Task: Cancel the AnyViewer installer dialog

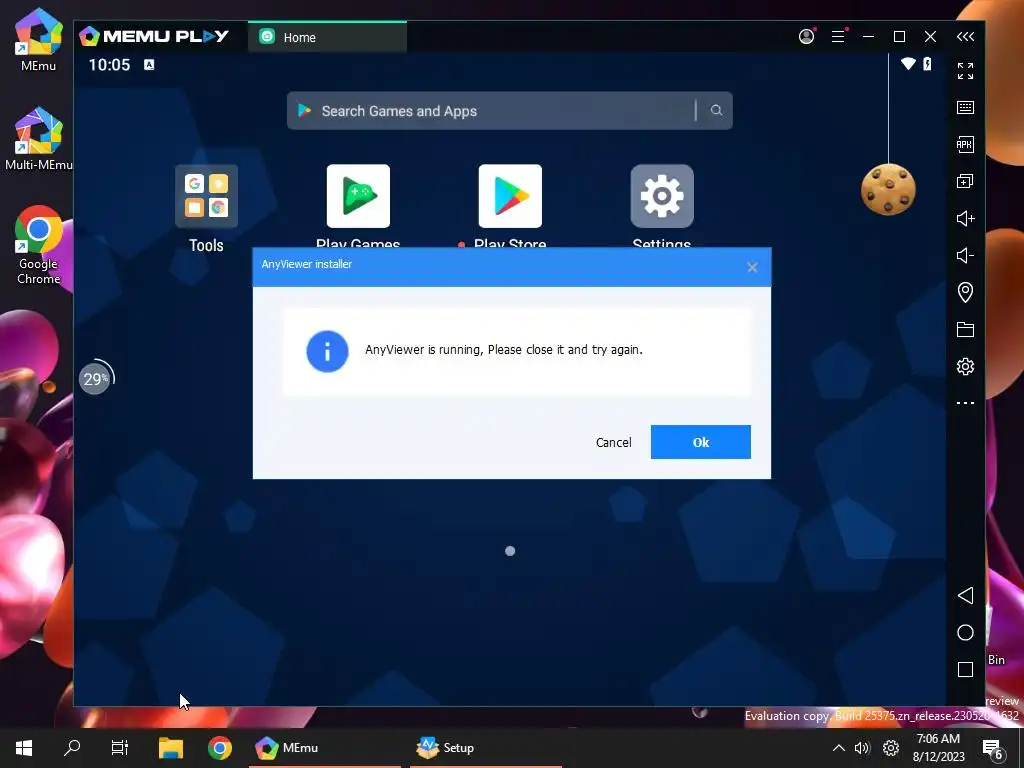Action: pyautogui.click(x=613, y=443)
